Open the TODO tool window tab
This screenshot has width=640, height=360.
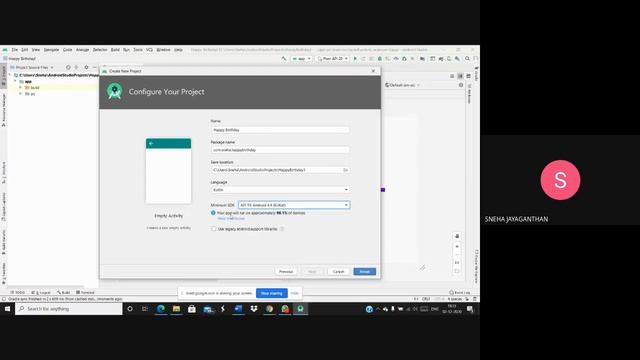click(x=18, y=293)
